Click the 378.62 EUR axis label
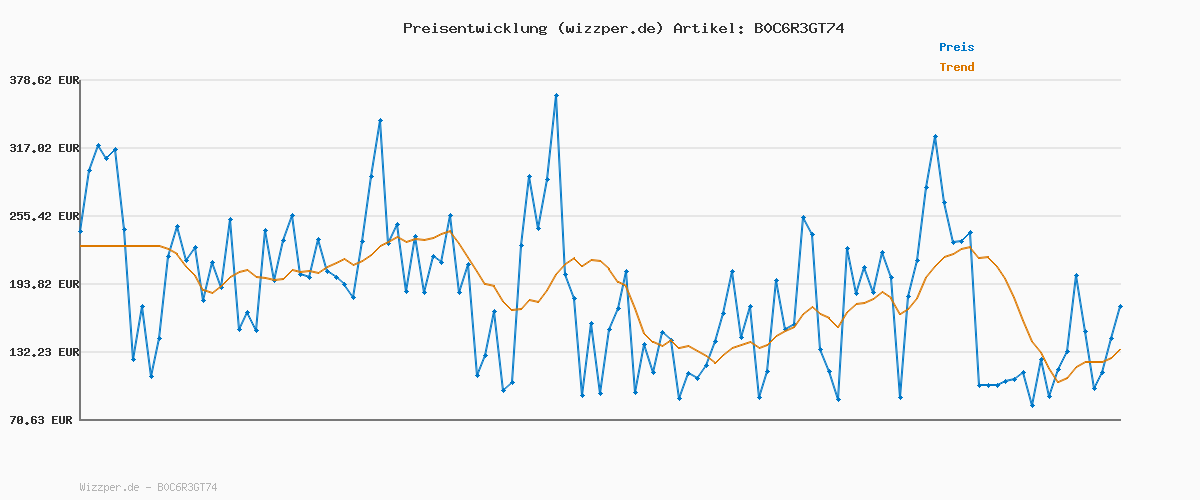This screenshot has width=1200, height=500. click(x=43, y=80)
